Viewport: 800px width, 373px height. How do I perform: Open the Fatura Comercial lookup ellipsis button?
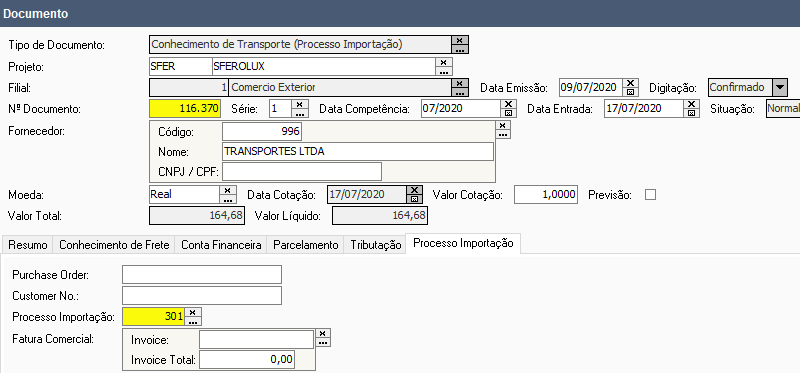pos(322,342)
